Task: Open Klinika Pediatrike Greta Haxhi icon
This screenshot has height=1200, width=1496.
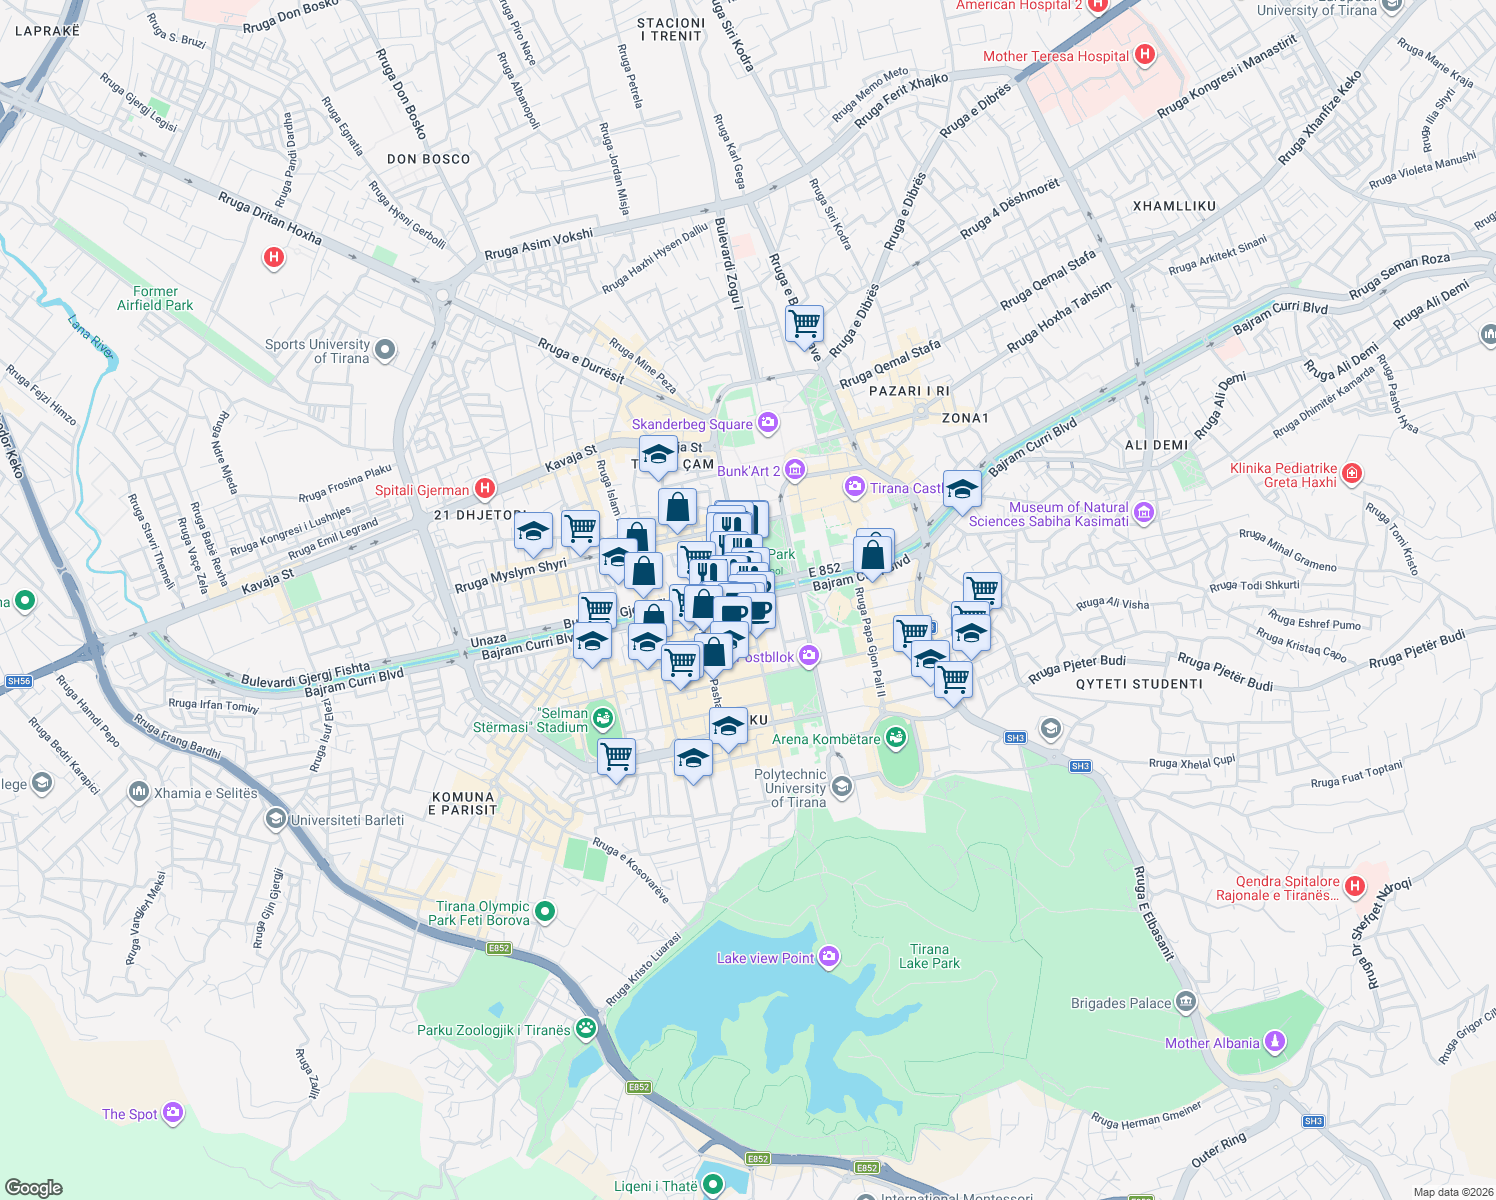Action: pyautogui.click(x=1352, y=474)
